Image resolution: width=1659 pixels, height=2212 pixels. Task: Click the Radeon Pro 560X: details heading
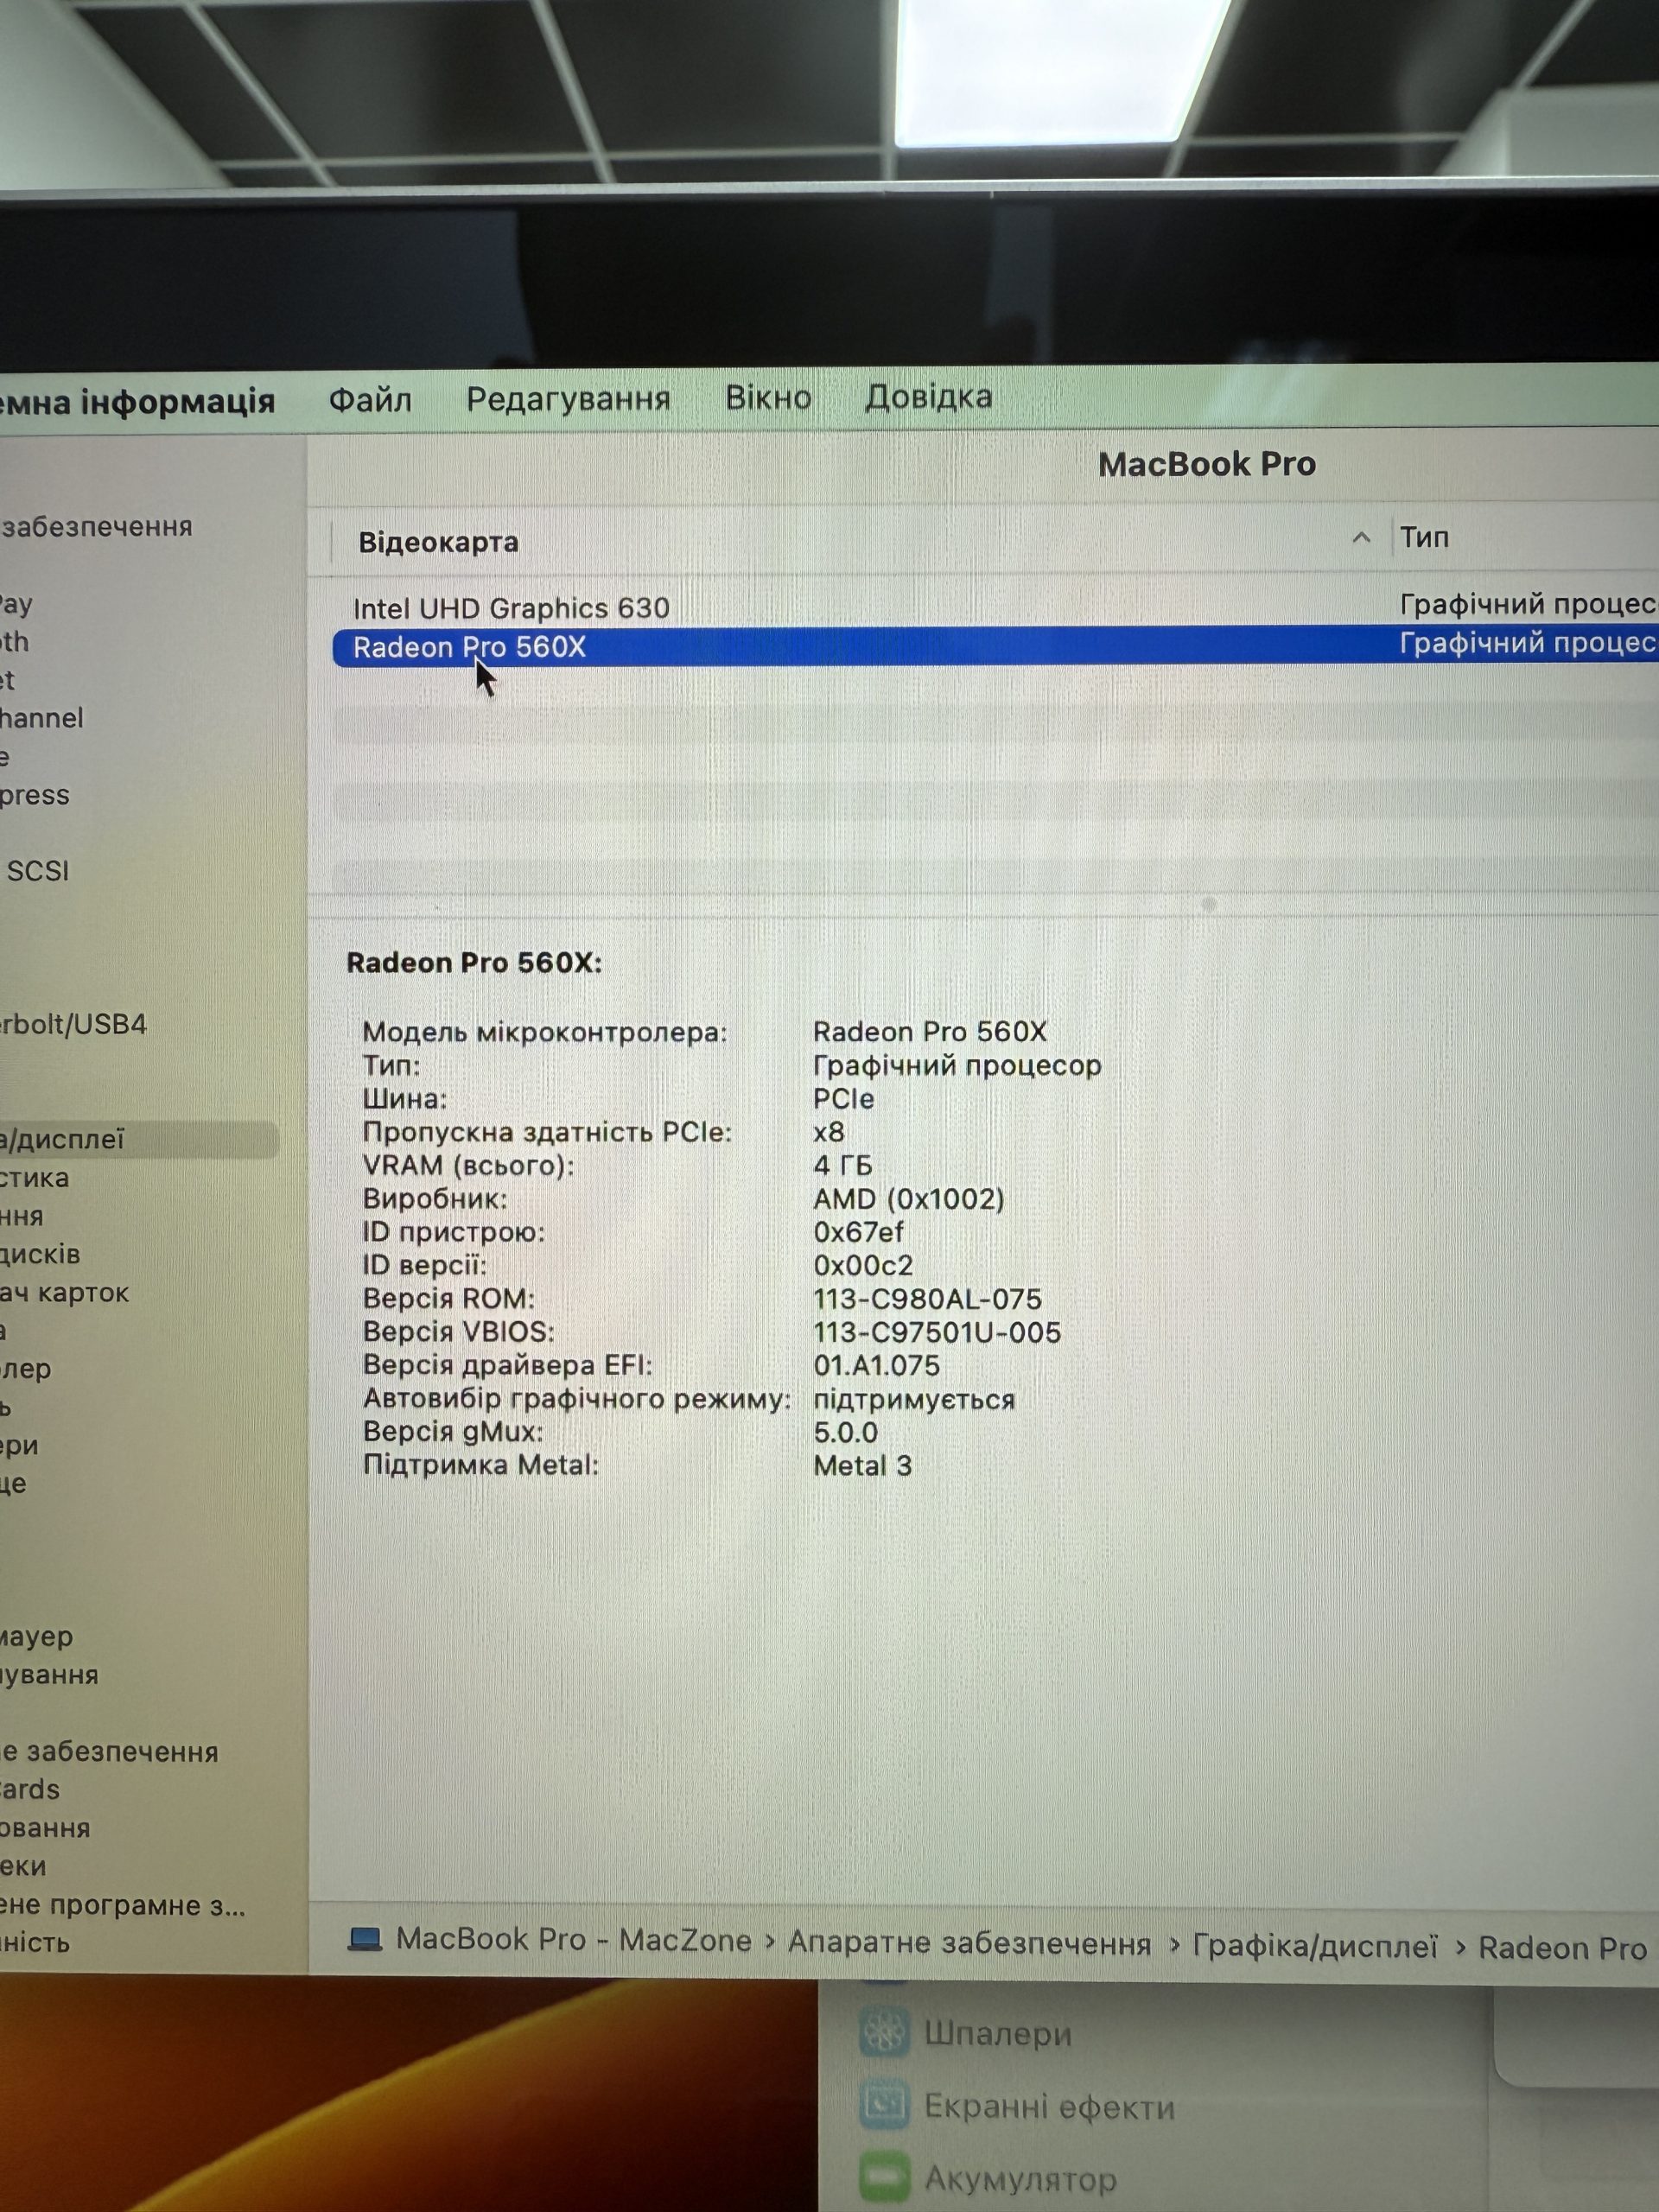pyautogui.click(x=474, y=962)
